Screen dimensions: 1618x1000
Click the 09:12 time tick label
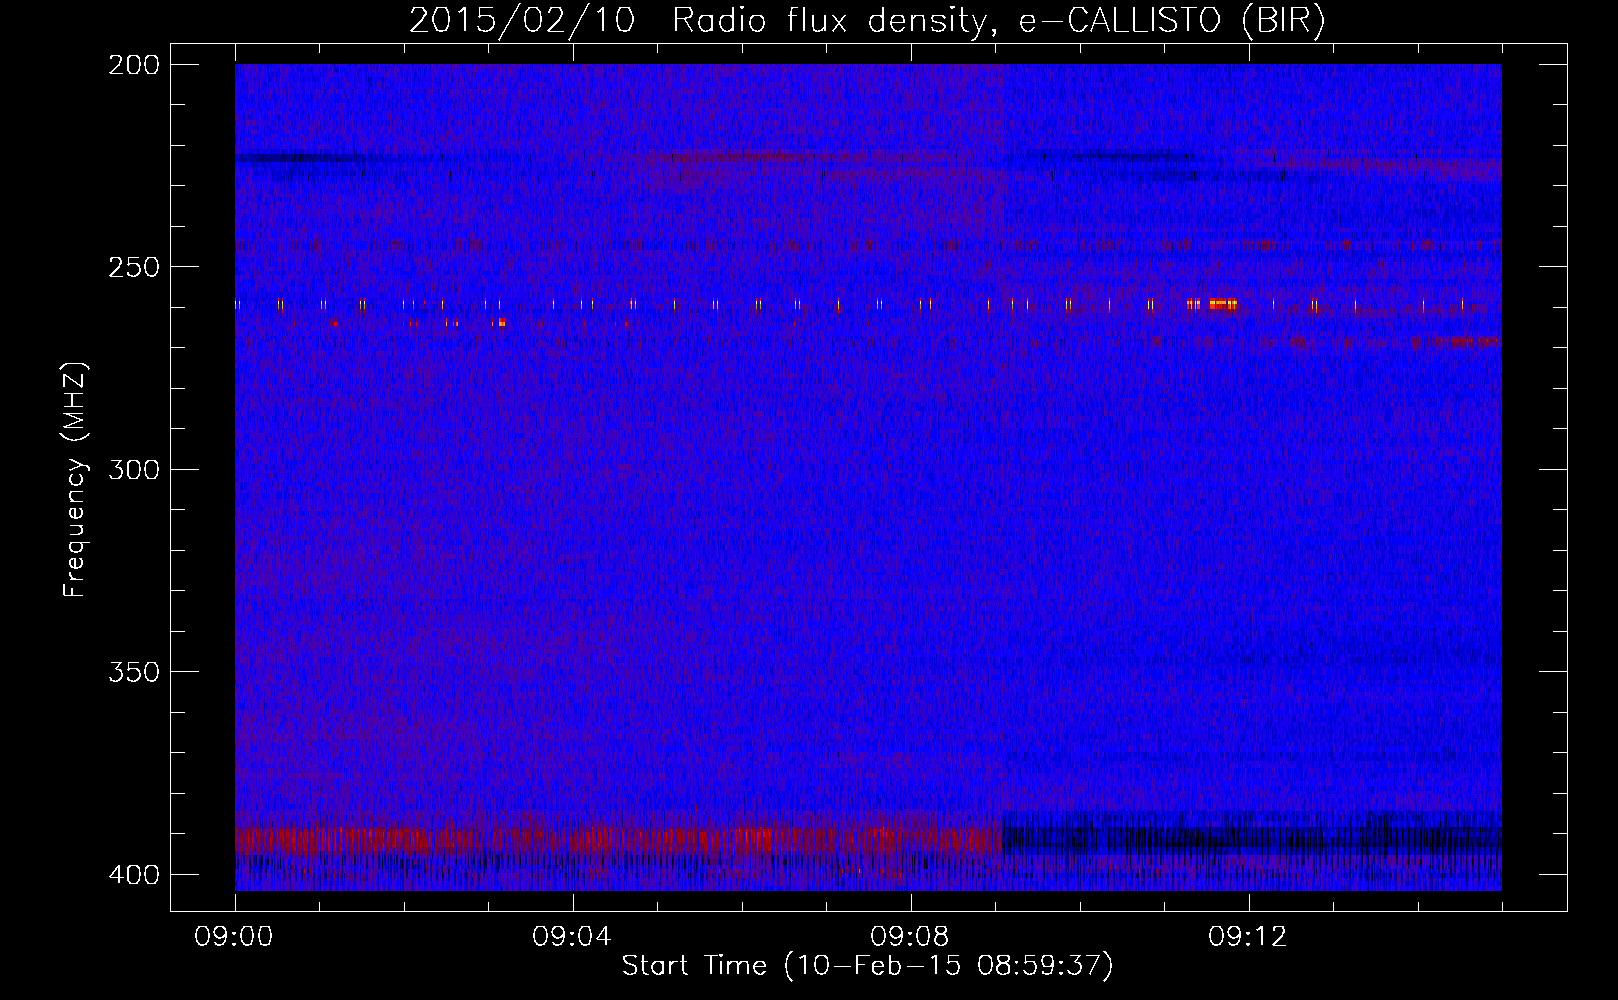pyautogui.click(x=1248, y=937)
